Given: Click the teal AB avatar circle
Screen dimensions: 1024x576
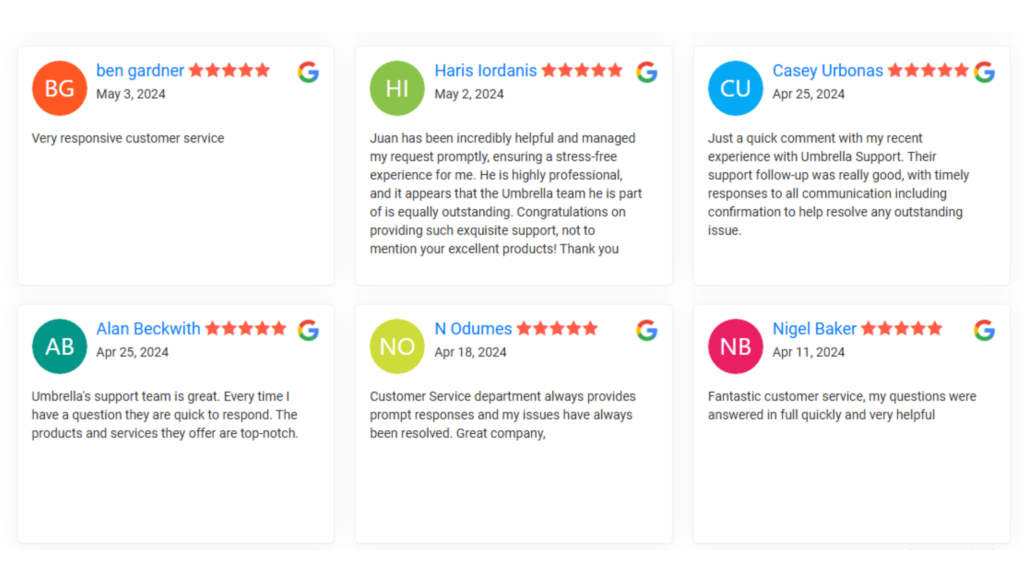Looking at the screenshot, I should tap(59, 346).
